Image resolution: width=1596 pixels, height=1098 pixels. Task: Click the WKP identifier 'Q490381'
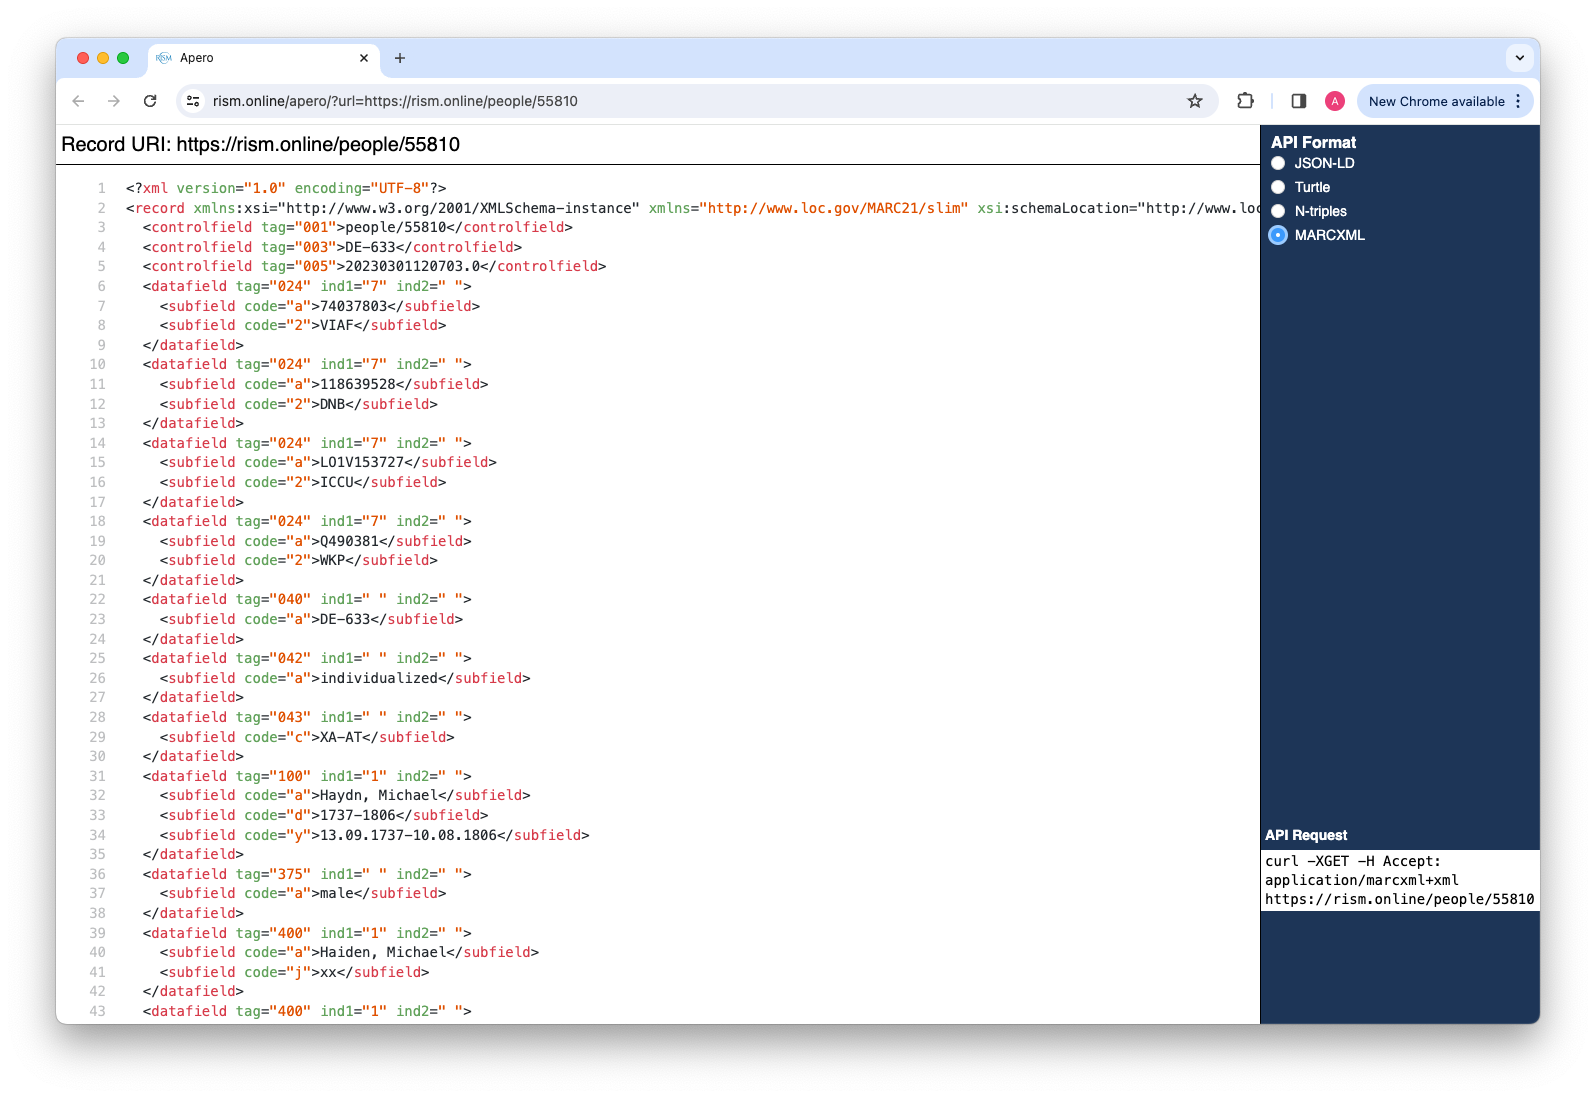349,541
